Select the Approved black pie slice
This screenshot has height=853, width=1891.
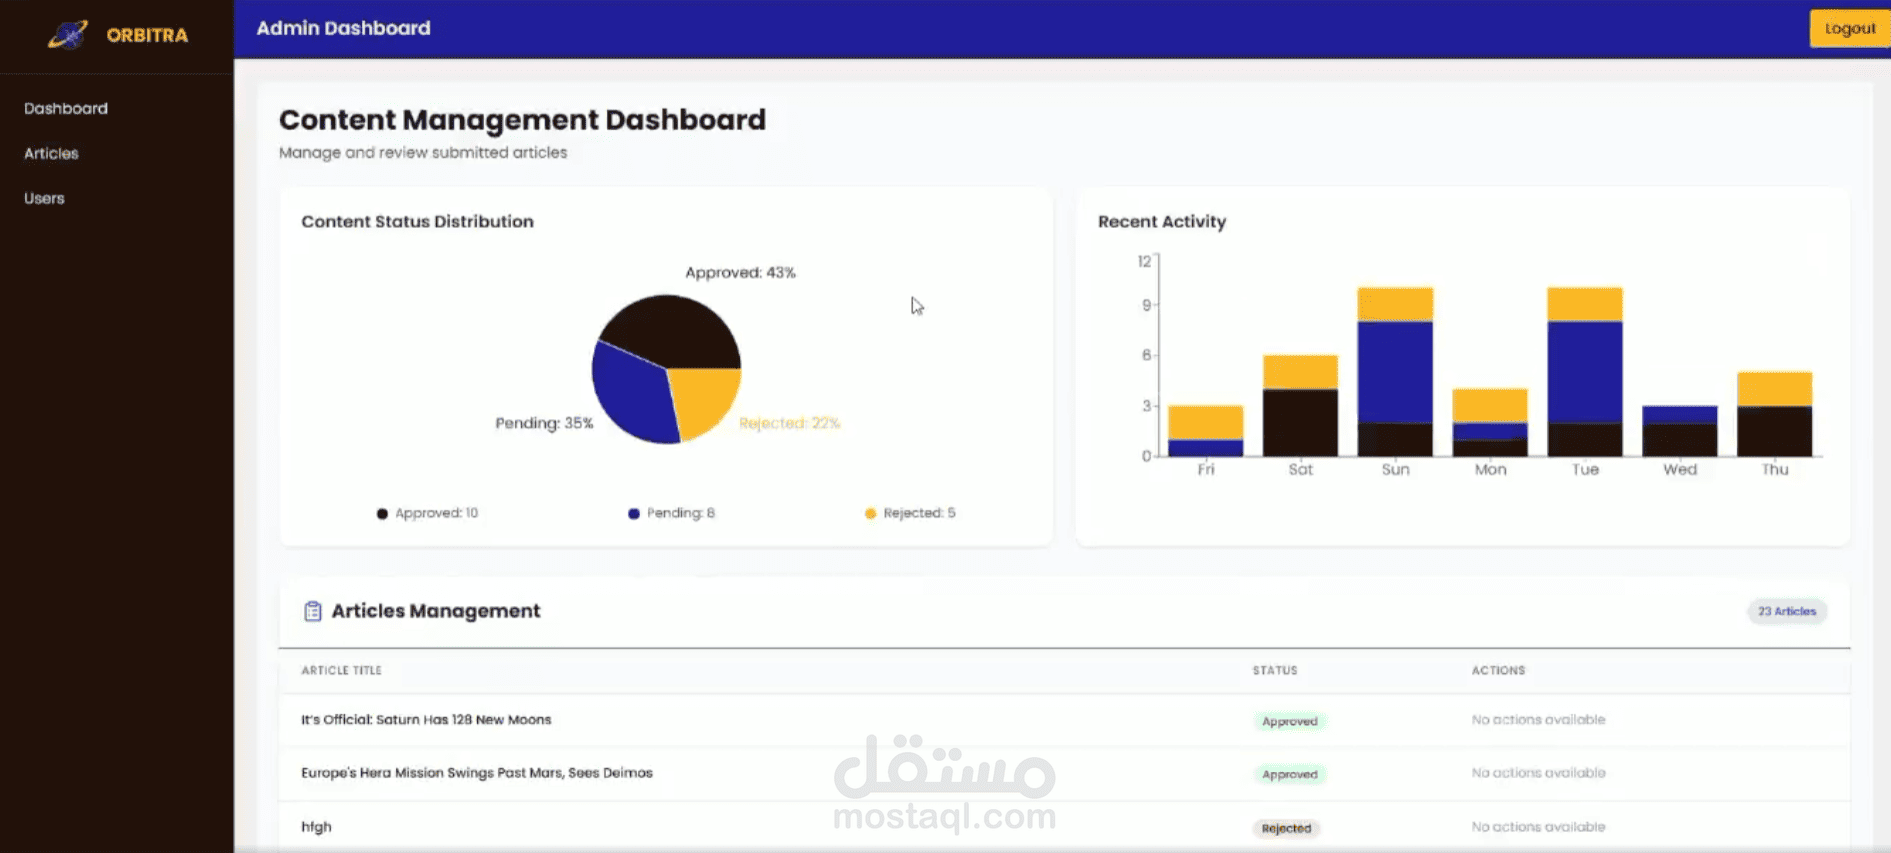click(x=672, y=330)
